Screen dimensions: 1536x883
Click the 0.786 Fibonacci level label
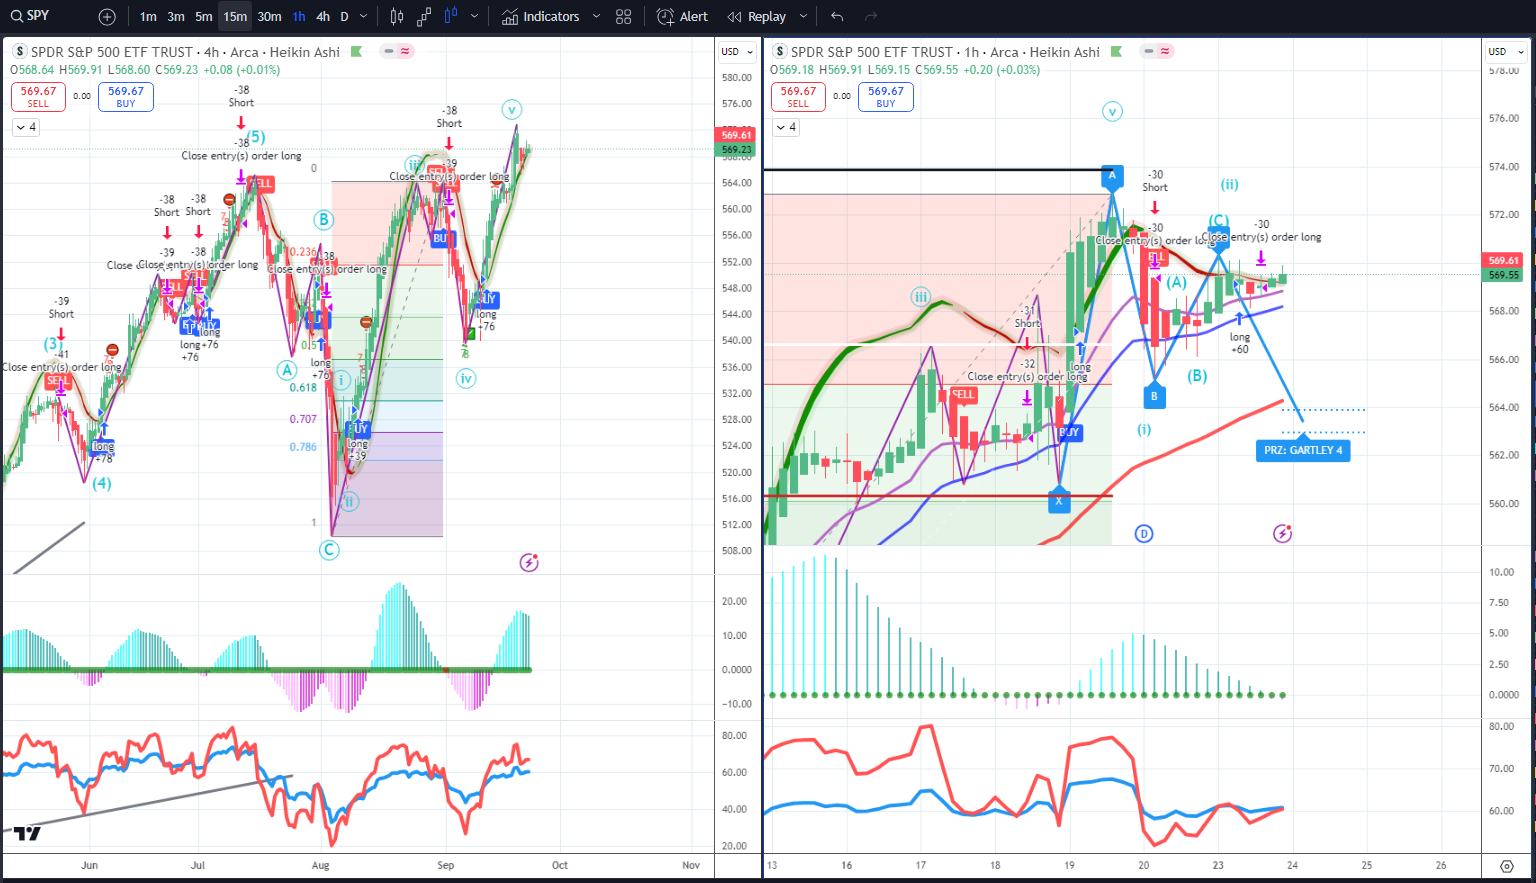(x=303, y=447)
